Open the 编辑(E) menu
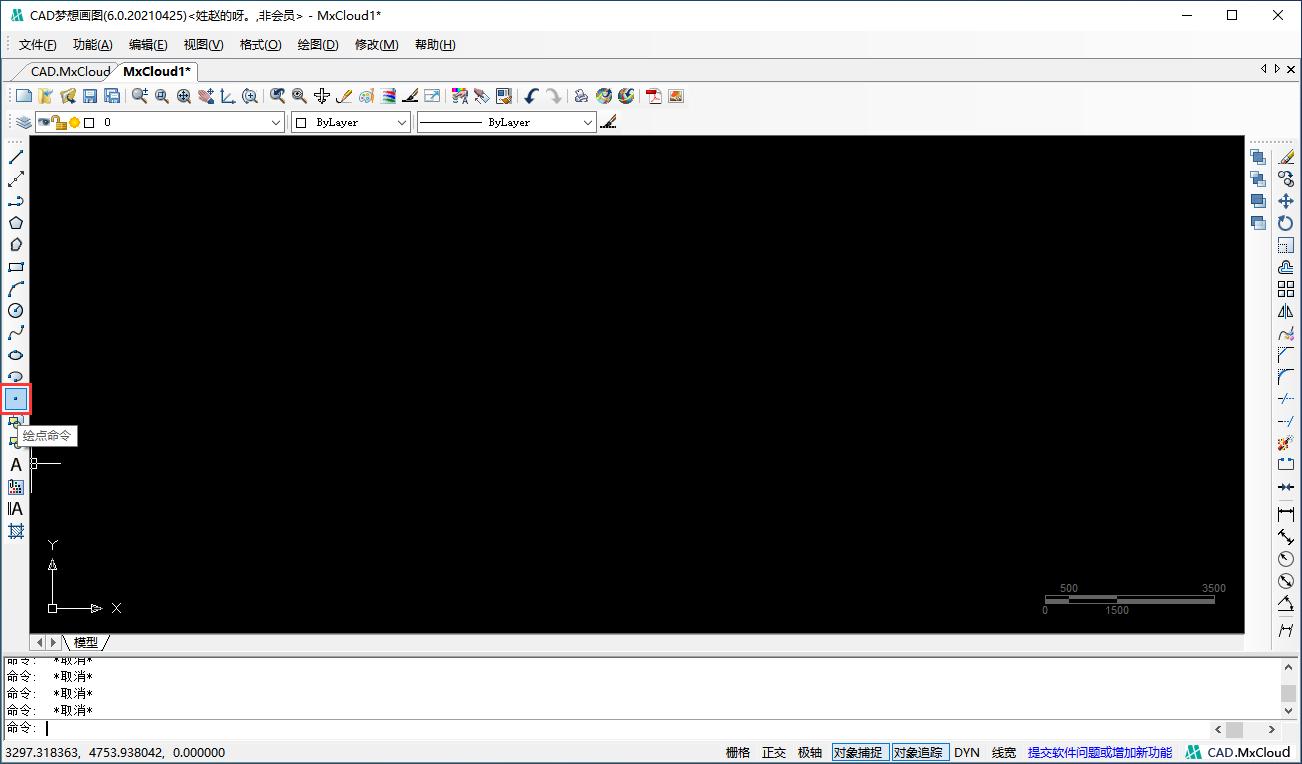Screen dimensions: 1302x764 pyautogui.click(x=148, y=45)
